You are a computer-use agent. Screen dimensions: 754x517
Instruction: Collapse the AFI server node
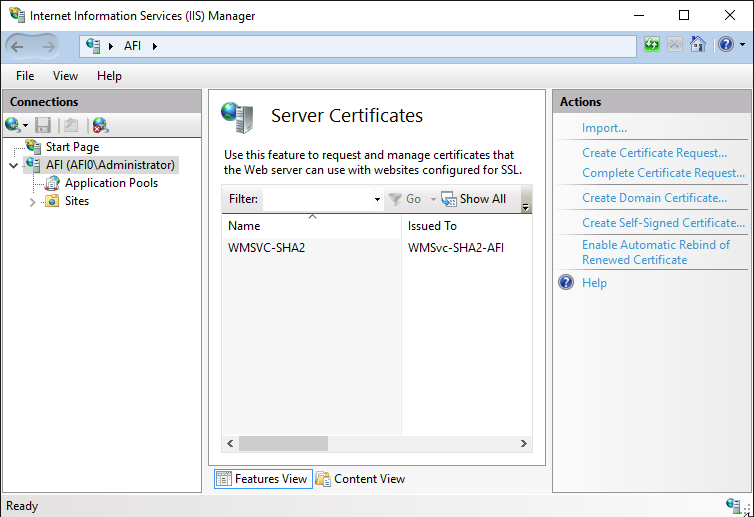(x=13, y=165)
